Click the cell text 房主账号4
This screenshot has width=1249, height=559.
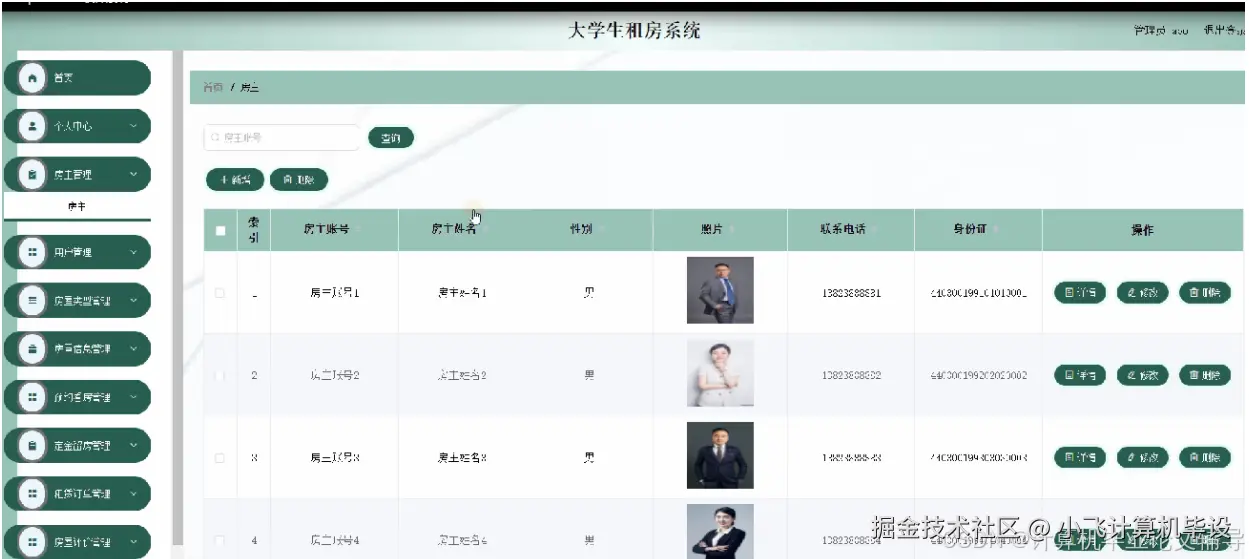[x=334, y=540]
